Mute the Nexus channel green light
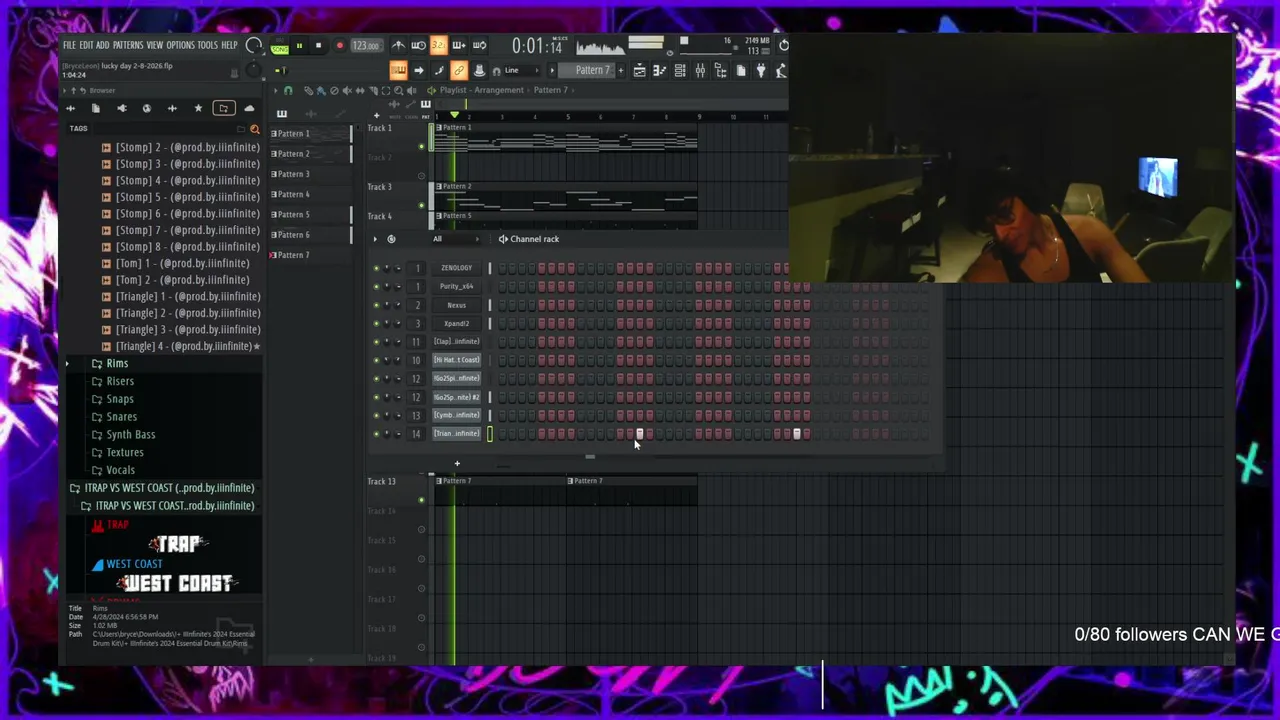The height and width of the screenshot is (720, 1280). (x=376, y=305)
